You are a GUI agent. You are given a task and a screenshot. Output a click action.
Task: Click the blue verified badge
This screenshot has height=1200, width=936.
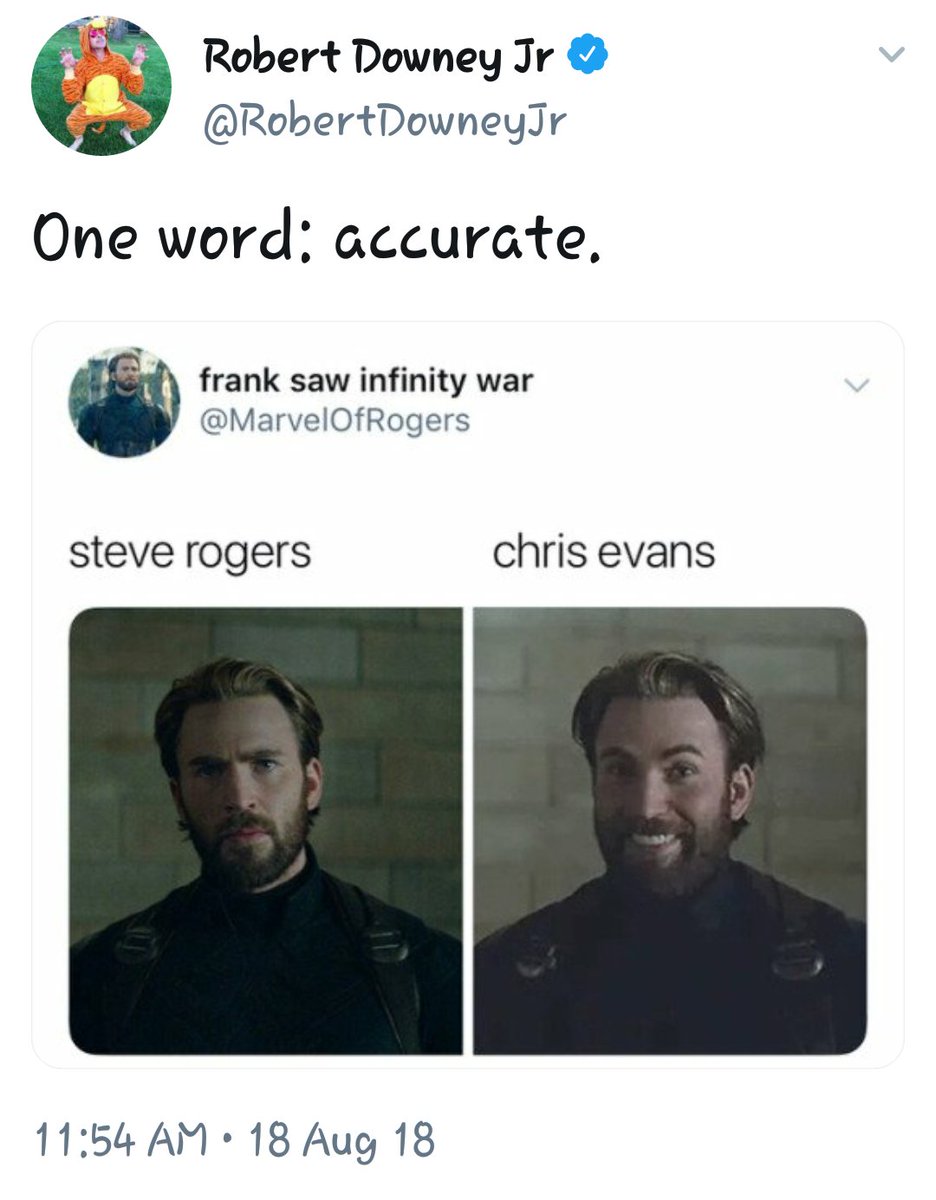589,58
